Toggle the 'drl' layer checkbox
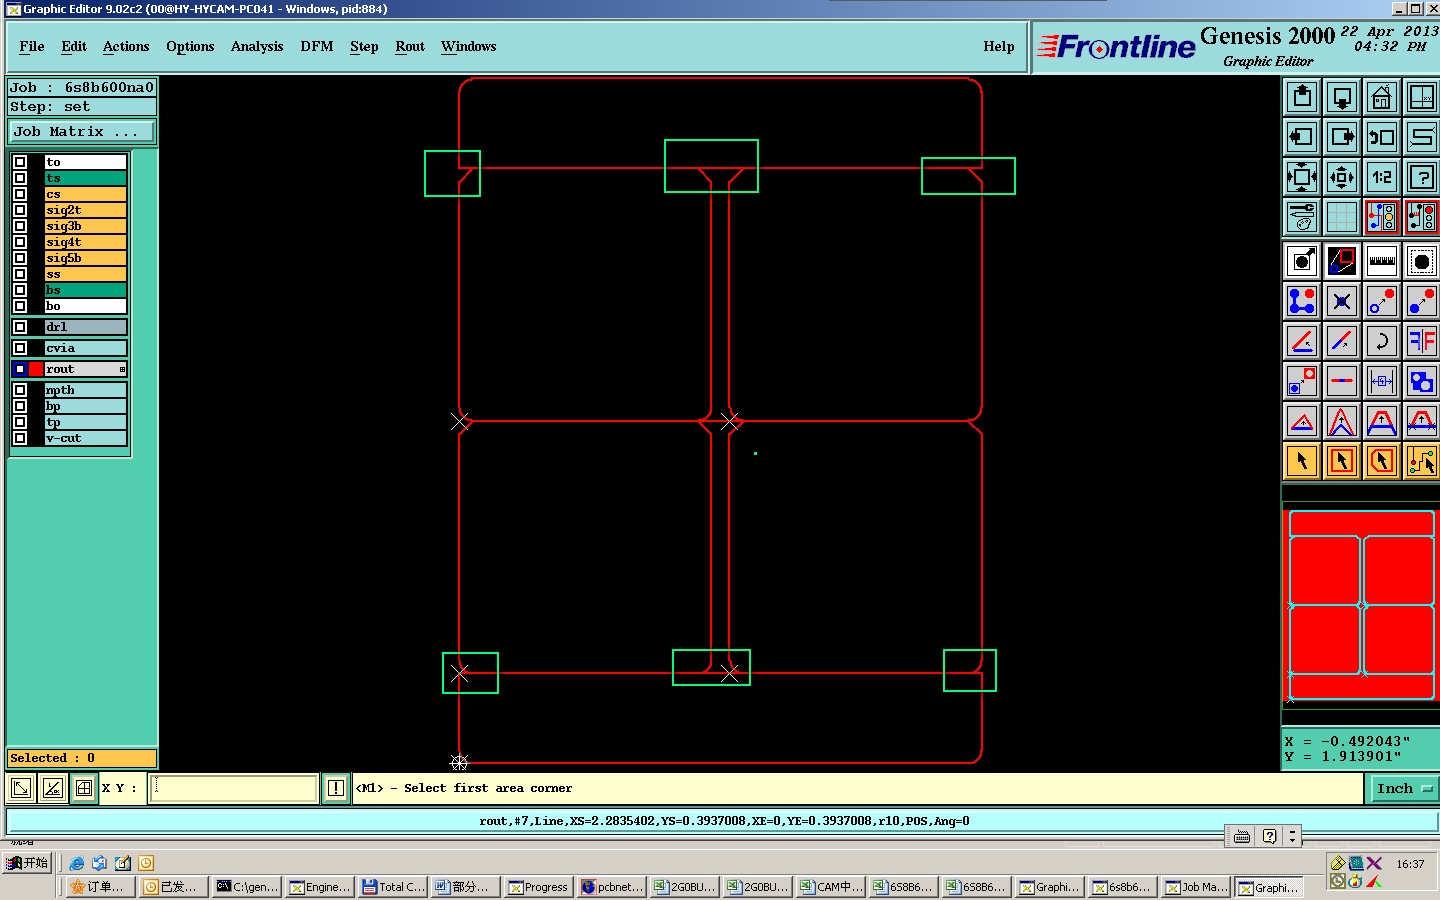 [20, 327]
